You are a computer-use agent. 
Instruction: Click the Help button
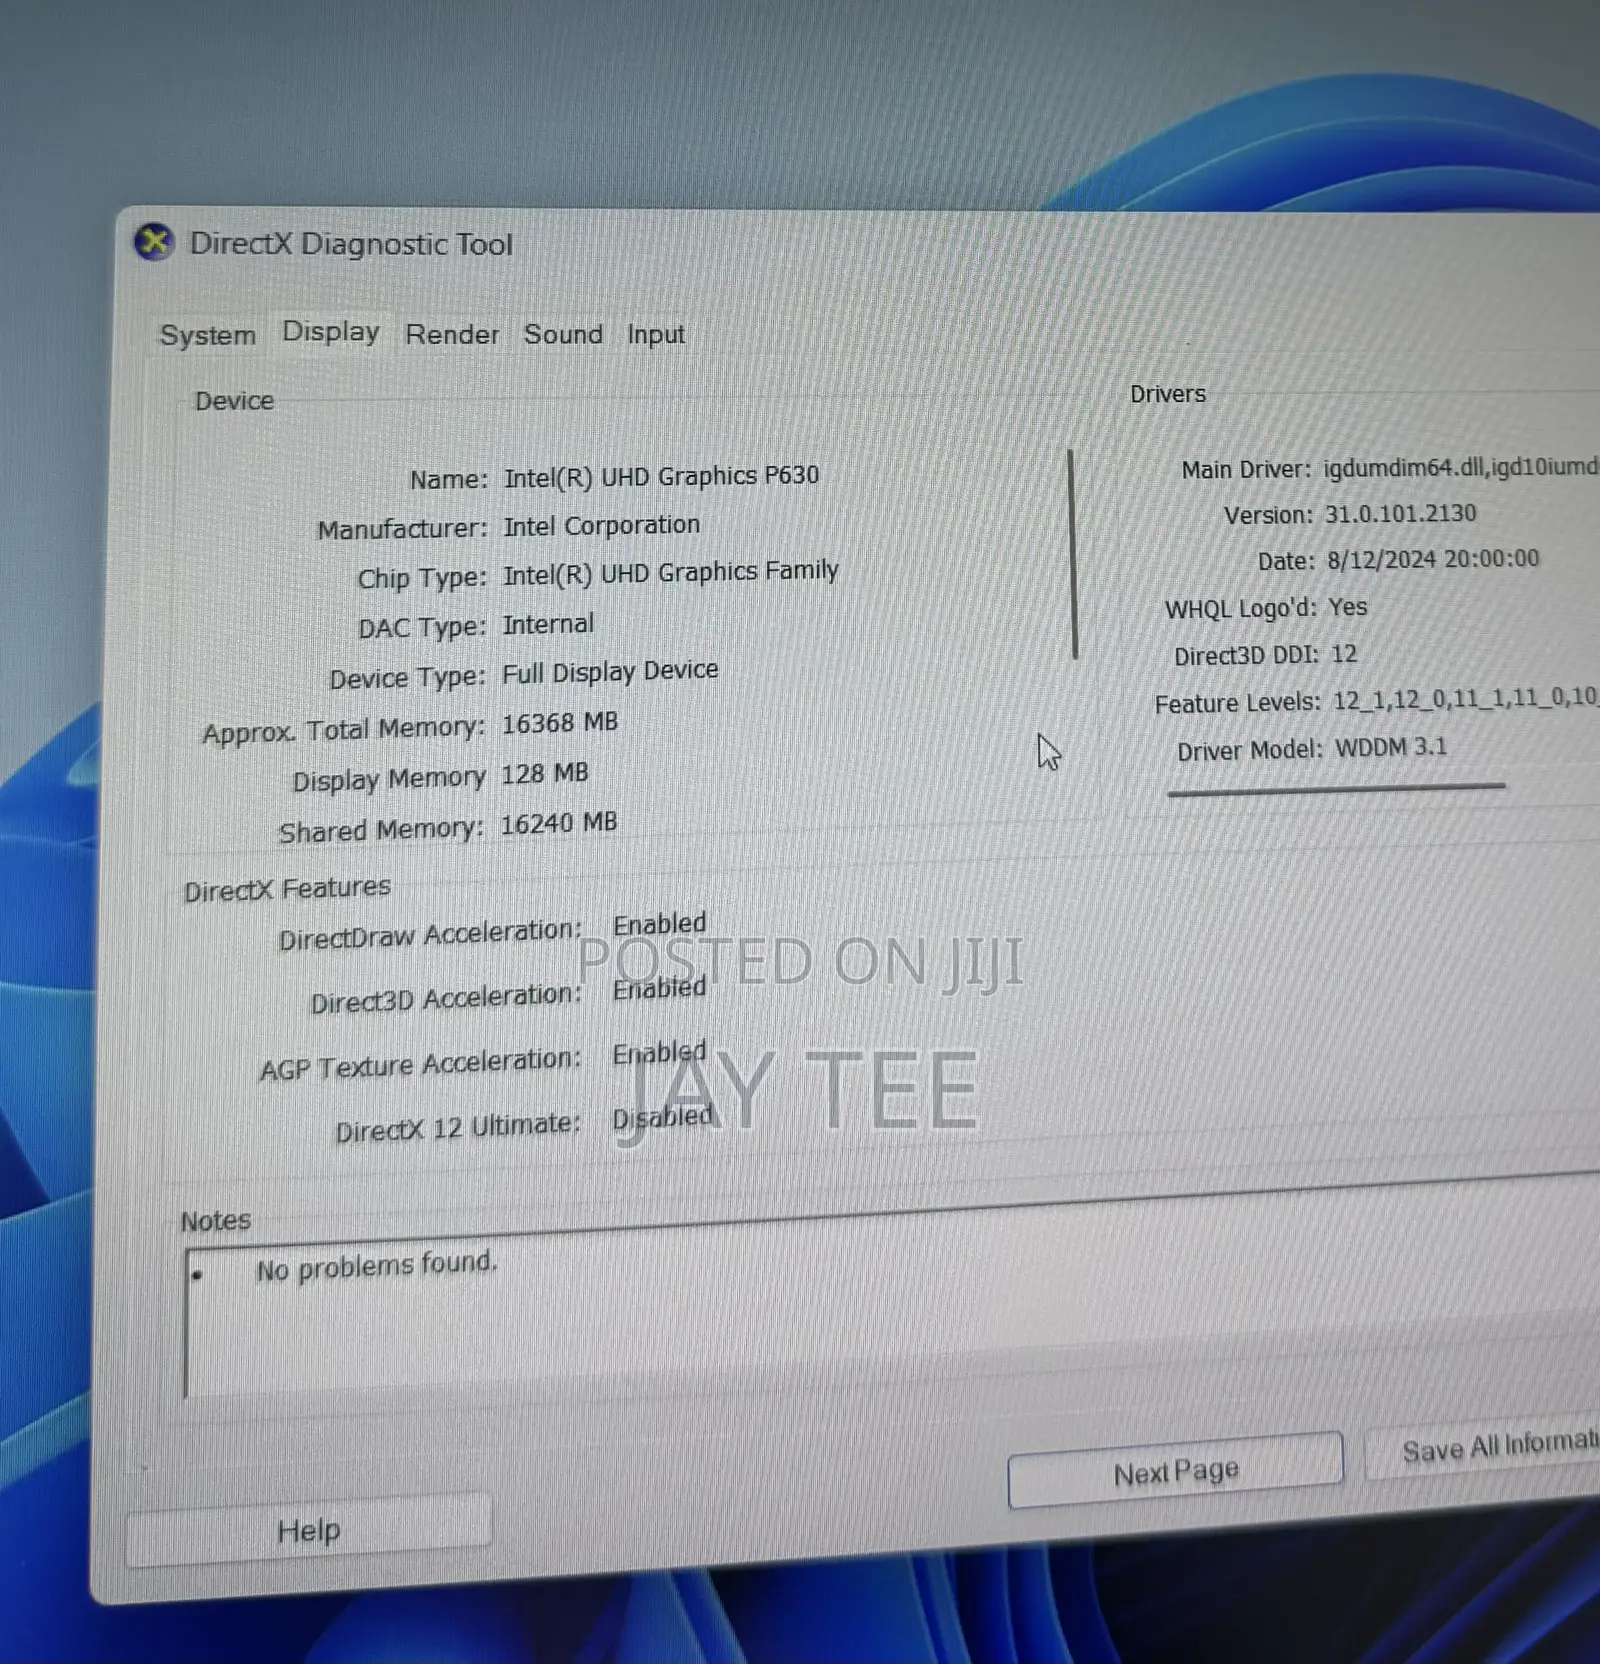pyautogui.click(x=309, y=1530)
